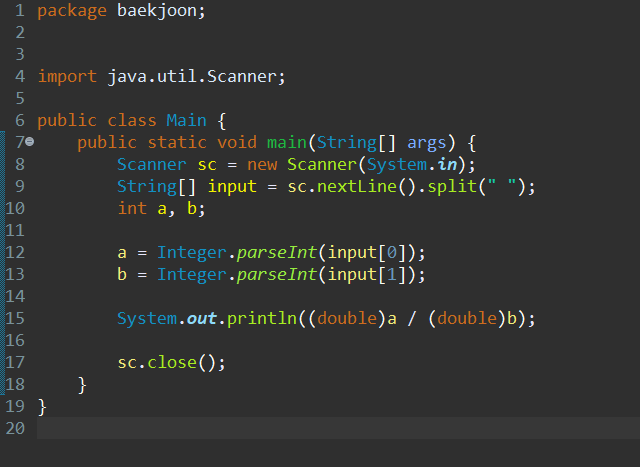
Task: Click the class name 'Main' on line 6
Action: (186, 120)
